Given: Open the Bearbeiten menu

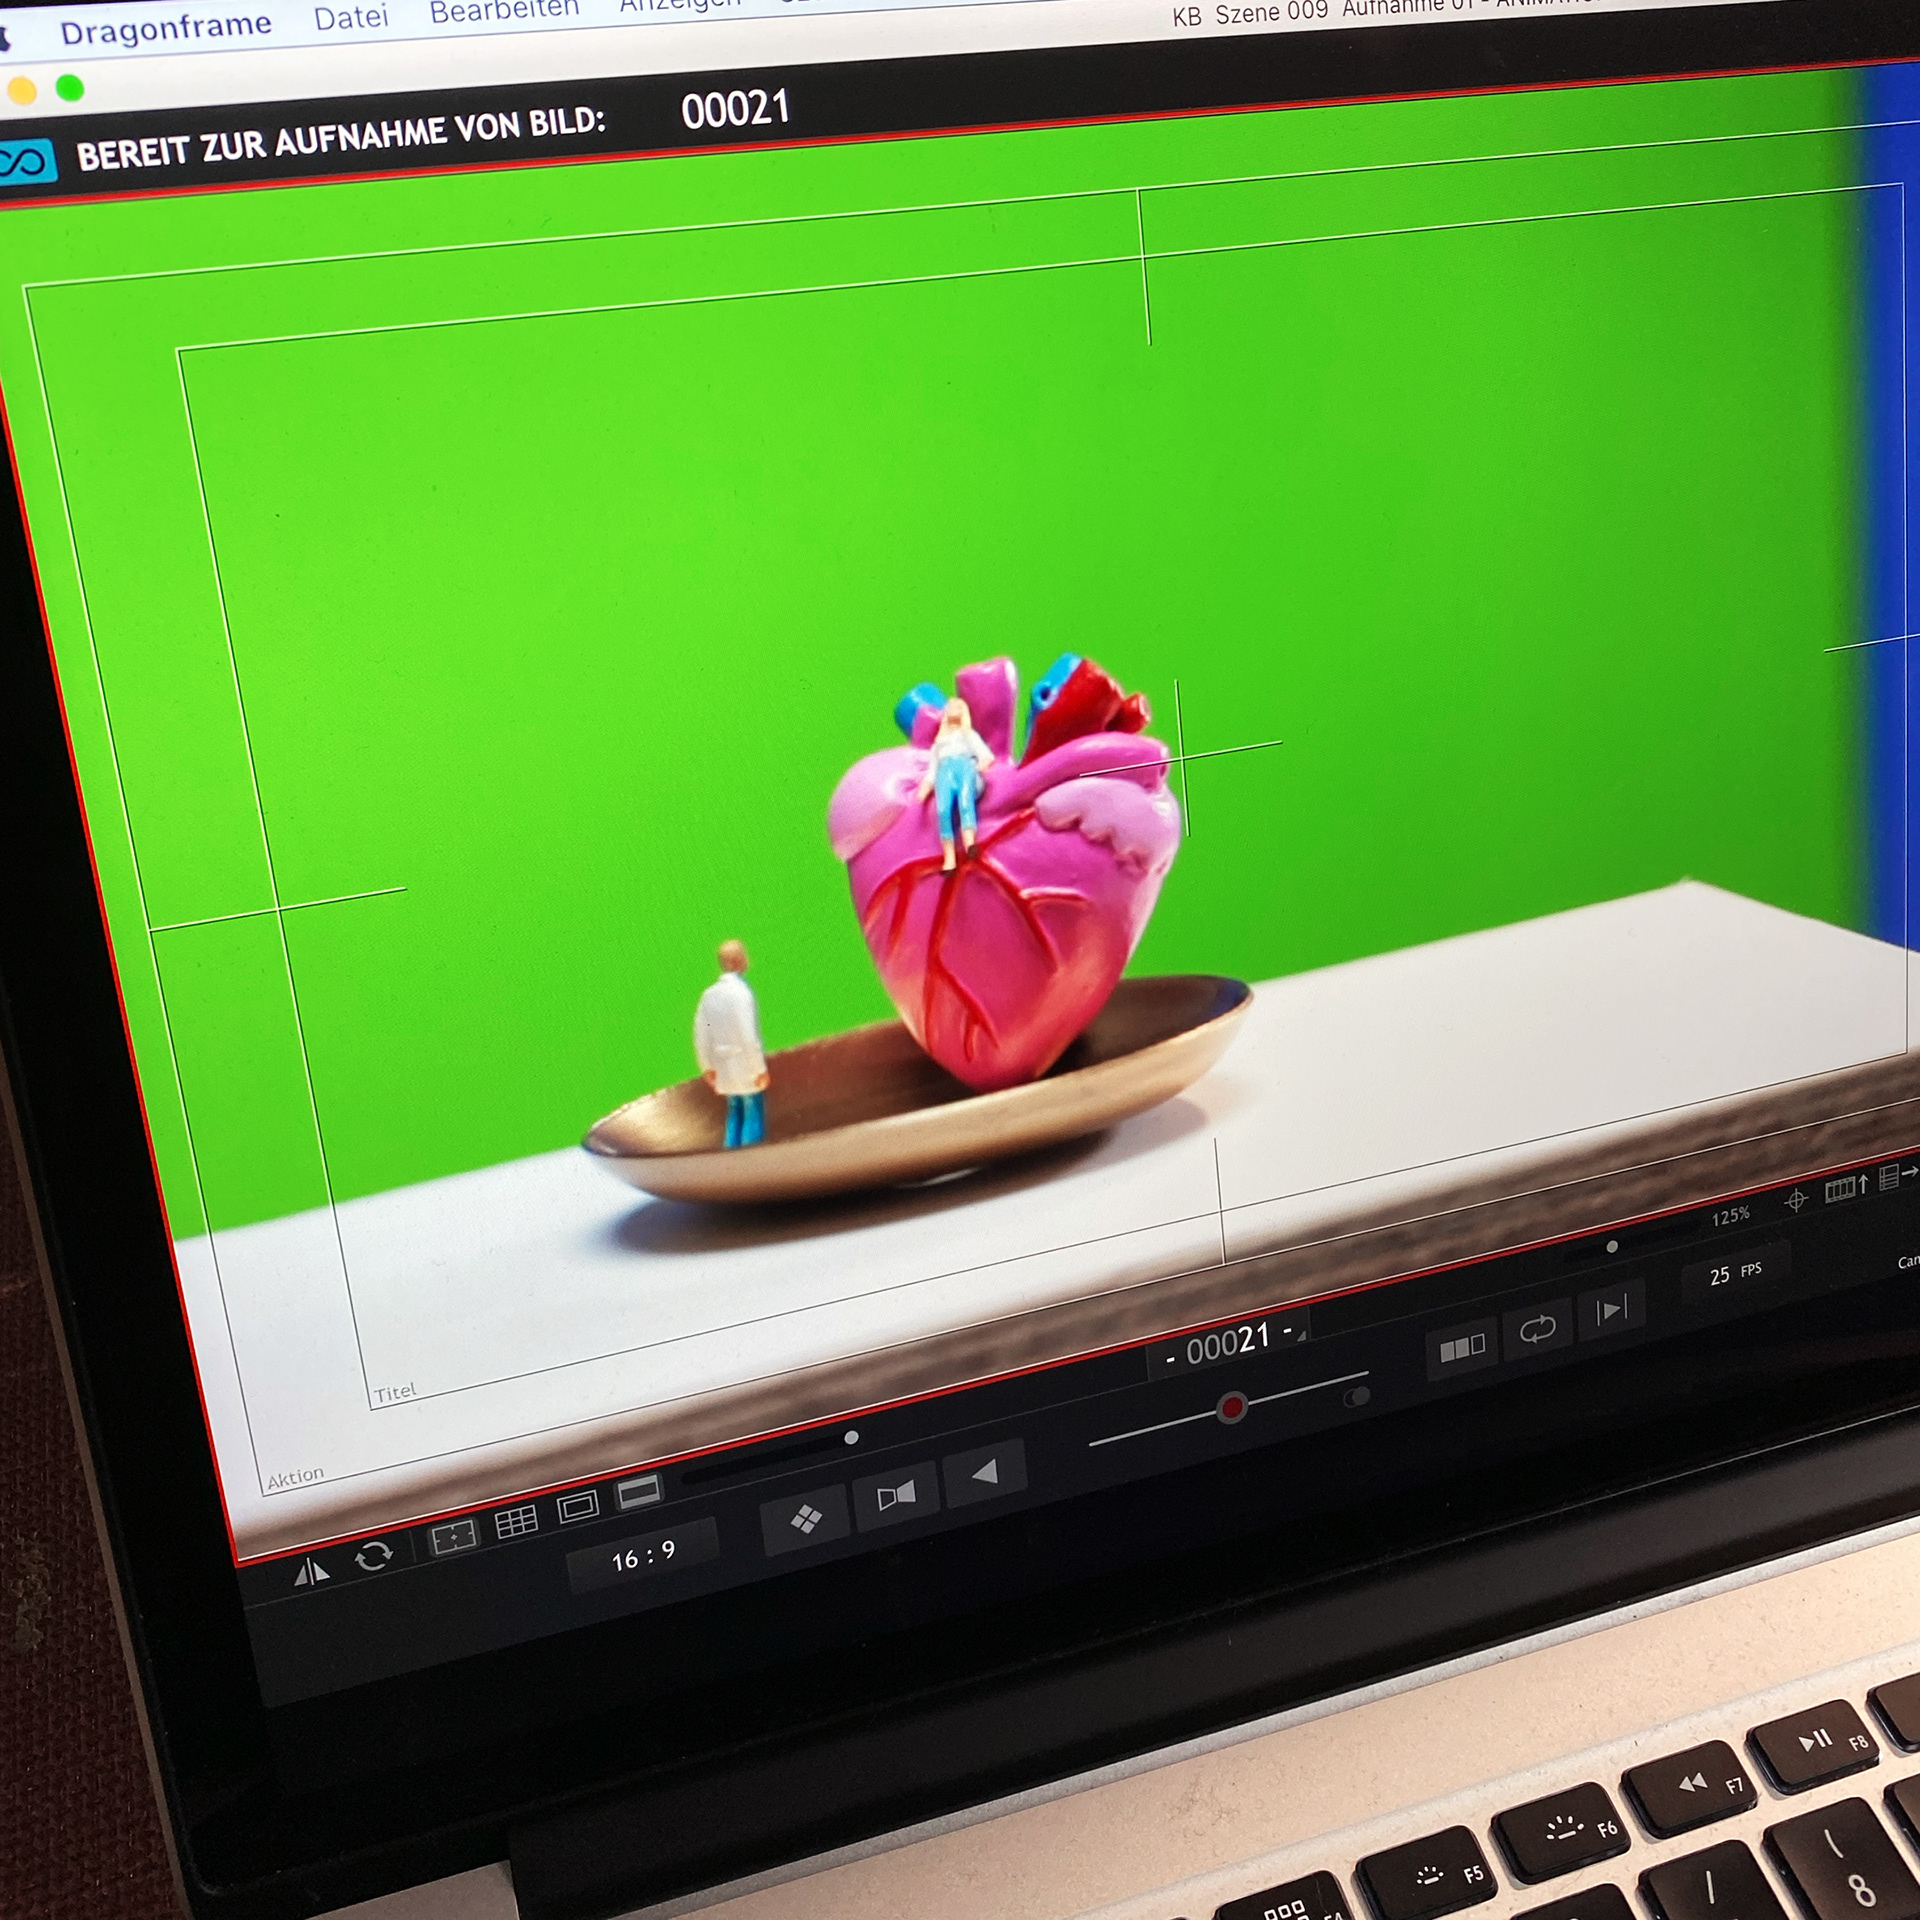Looking at the screenshot, I should 504,10.
